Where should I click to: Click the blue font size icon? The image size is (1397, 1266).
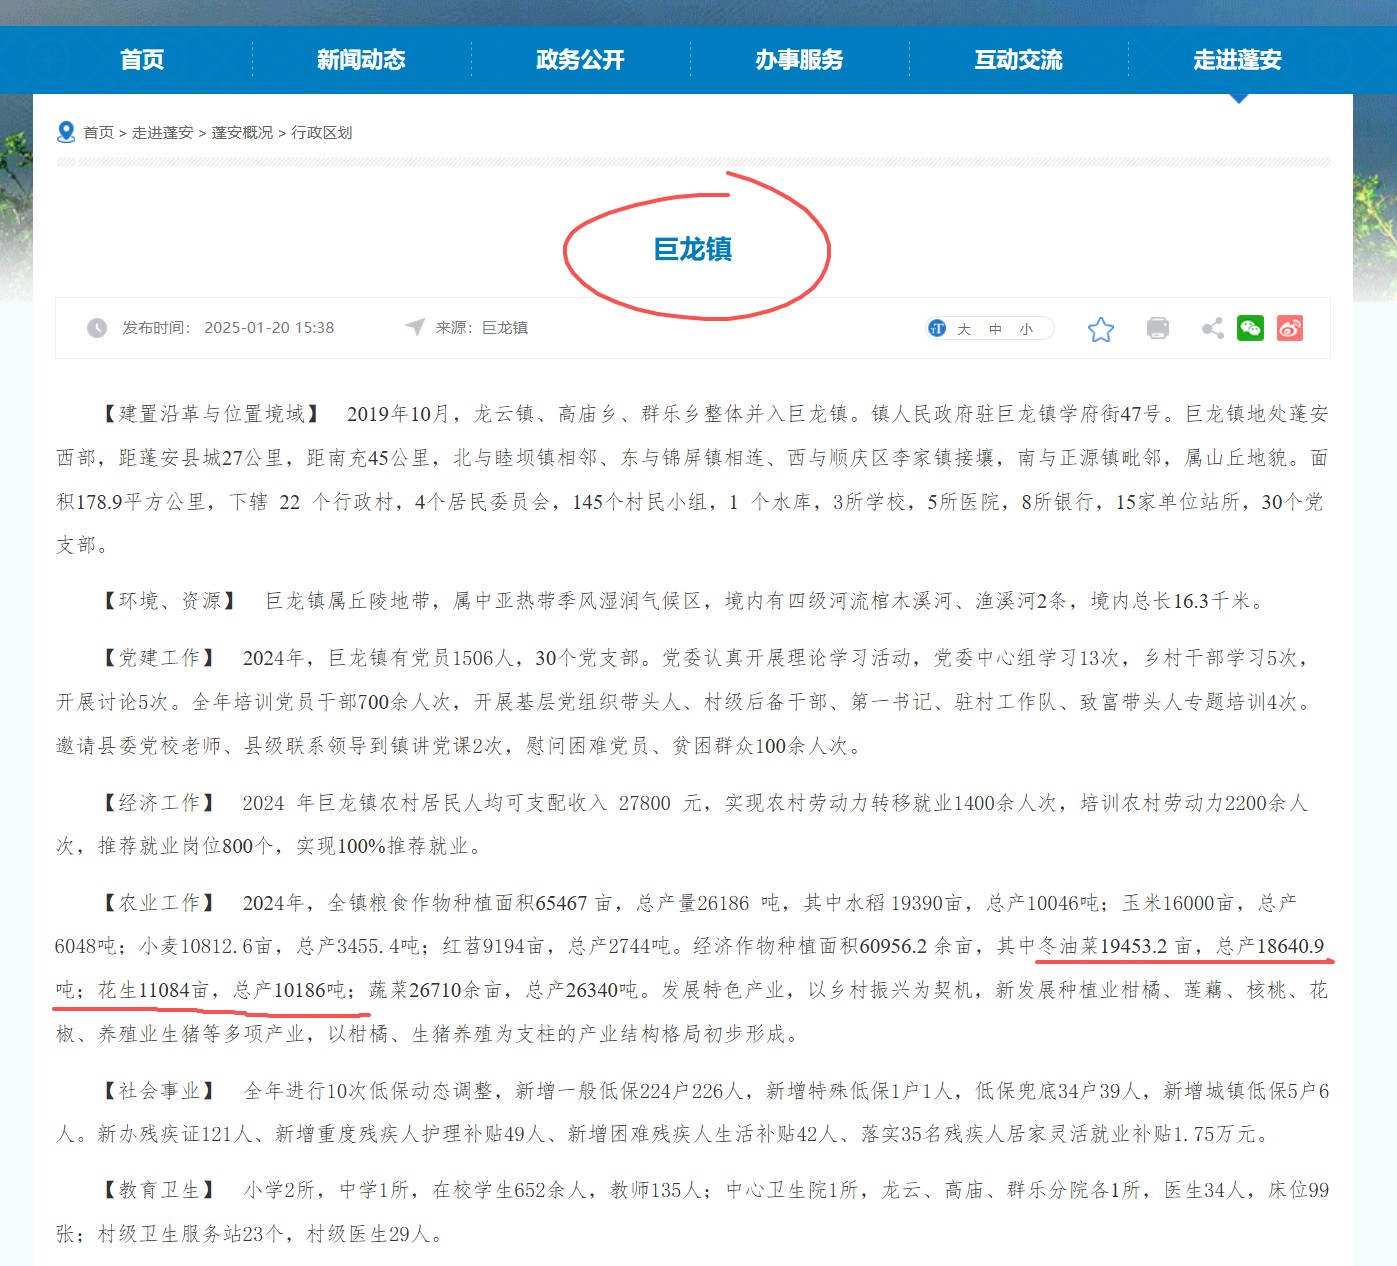937,328
